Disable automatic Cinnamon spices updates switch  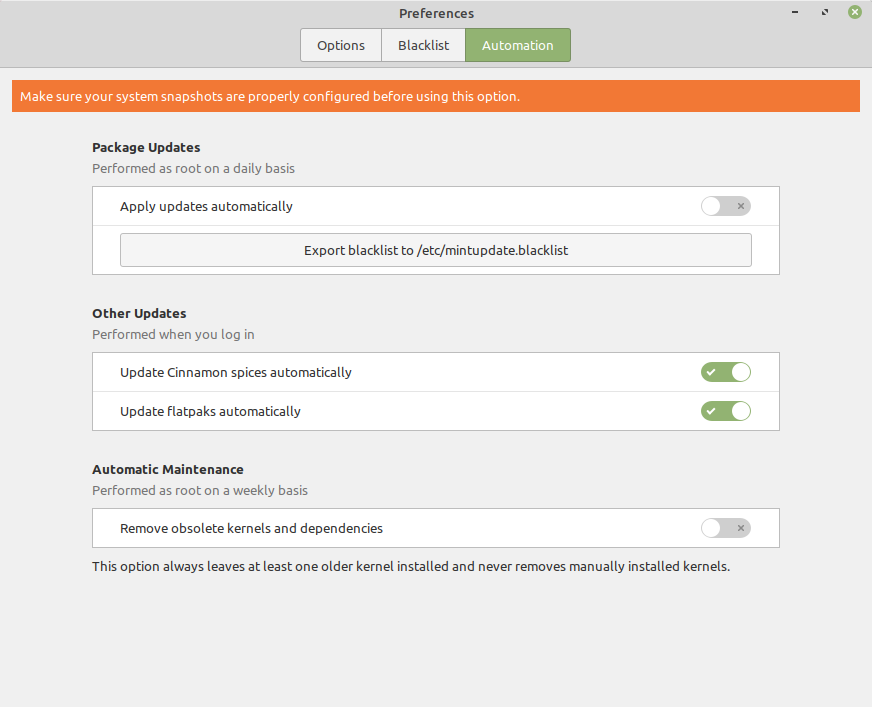[725, 372]
